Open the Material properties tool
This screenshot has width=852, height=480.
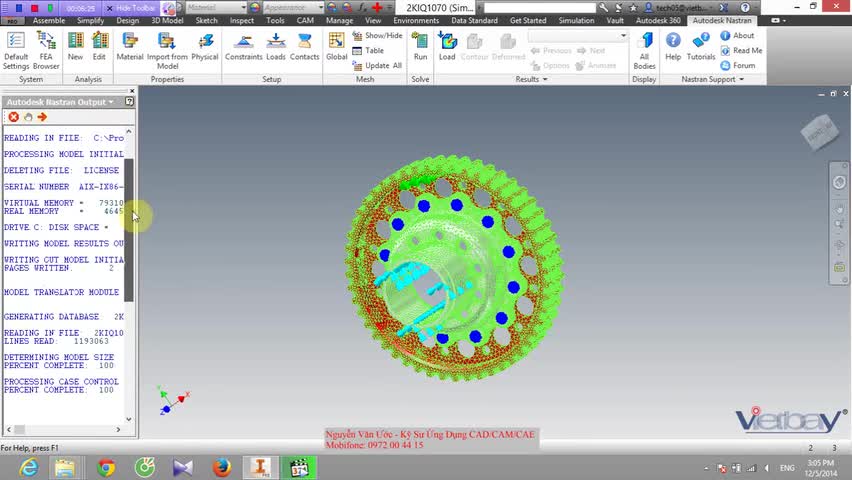130,47
